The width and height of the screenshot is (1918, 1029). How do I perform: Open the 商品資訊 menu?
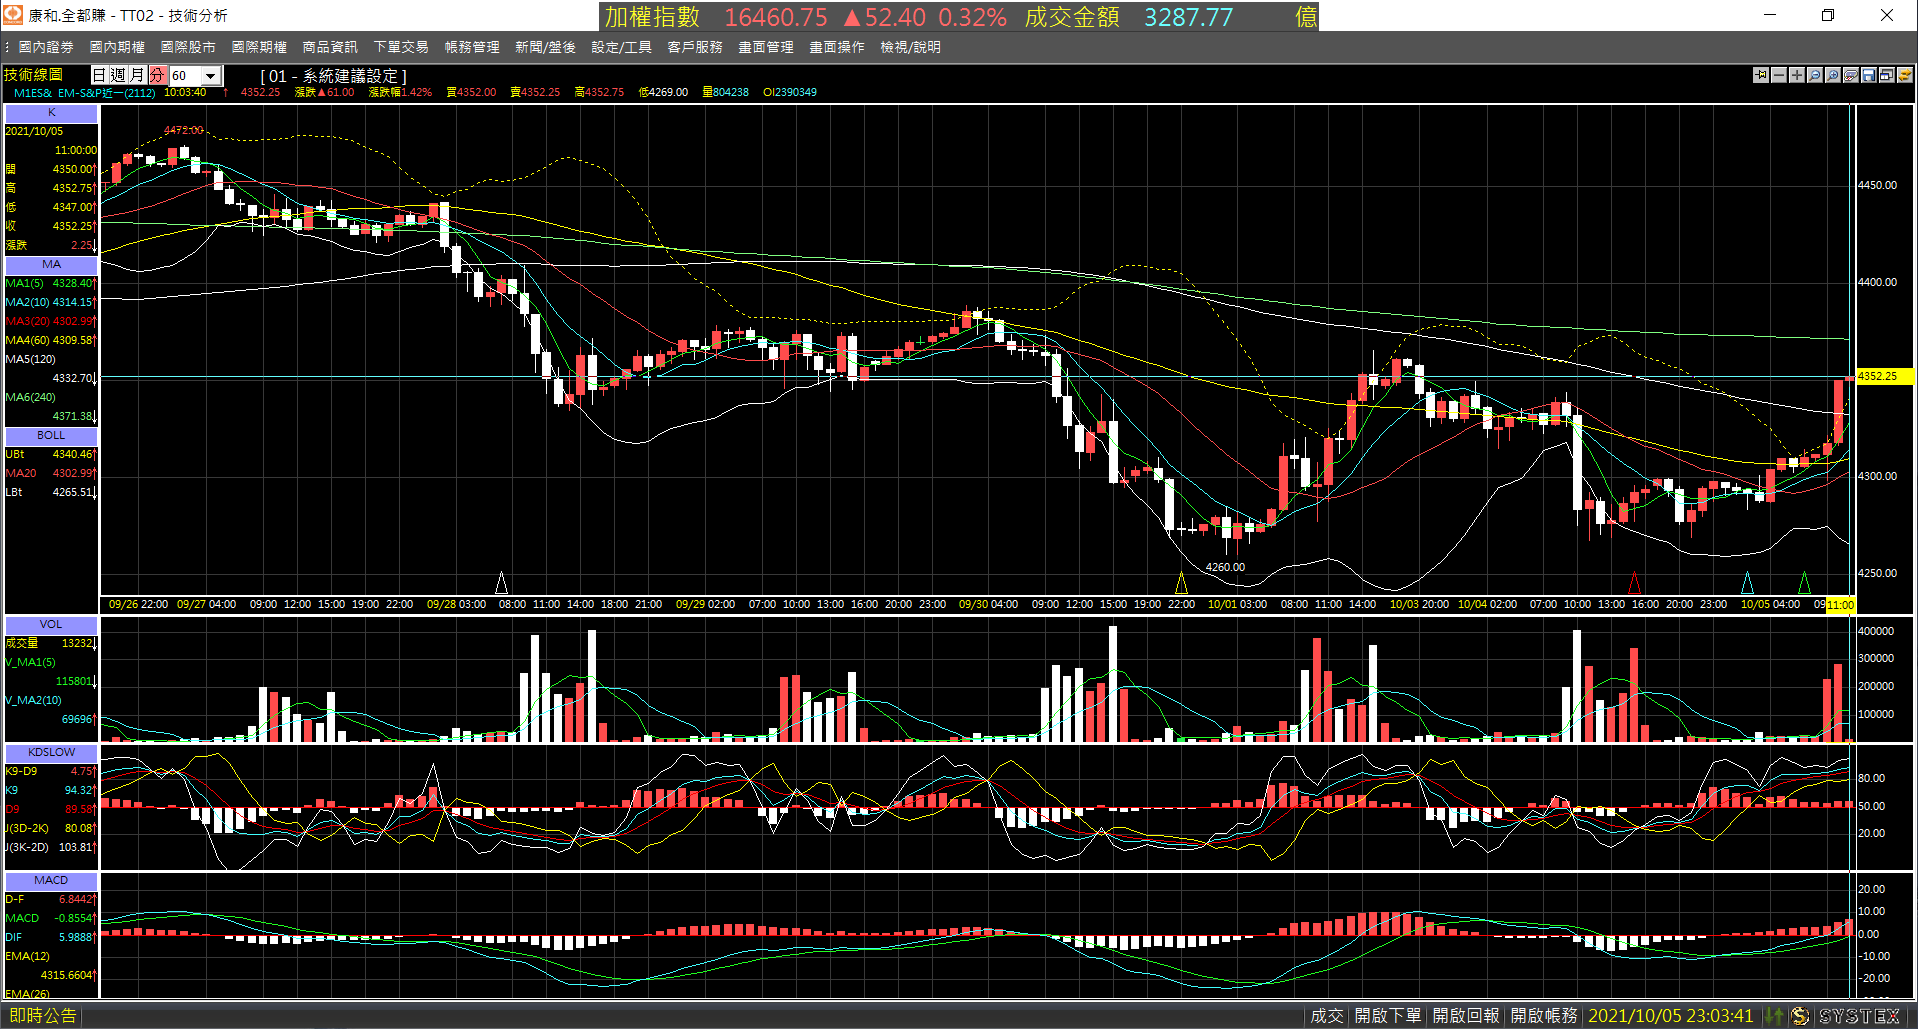(330, 47)
